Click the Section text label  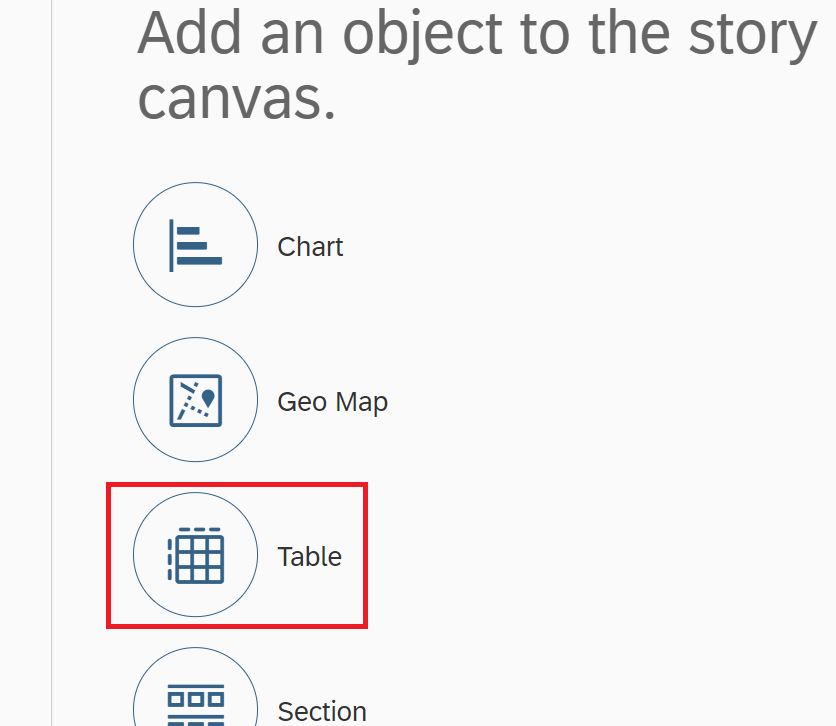(322, 712)
